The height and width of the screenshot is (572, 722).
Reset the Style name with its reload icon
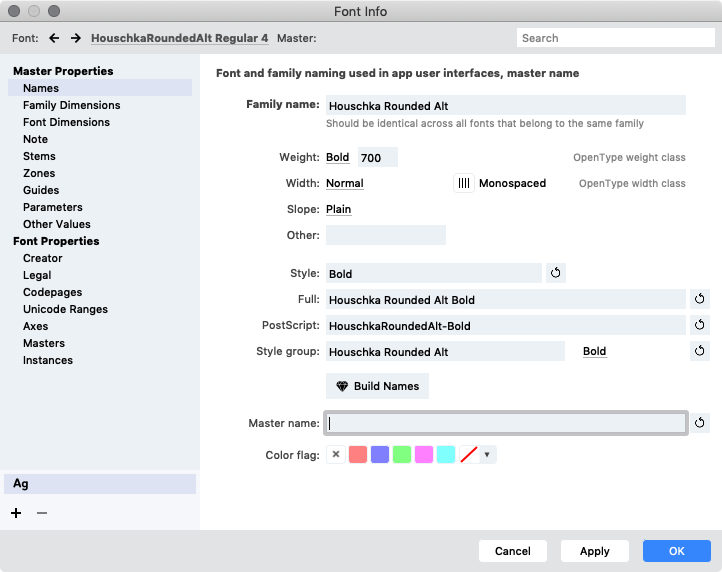click(x=556, y=273)
